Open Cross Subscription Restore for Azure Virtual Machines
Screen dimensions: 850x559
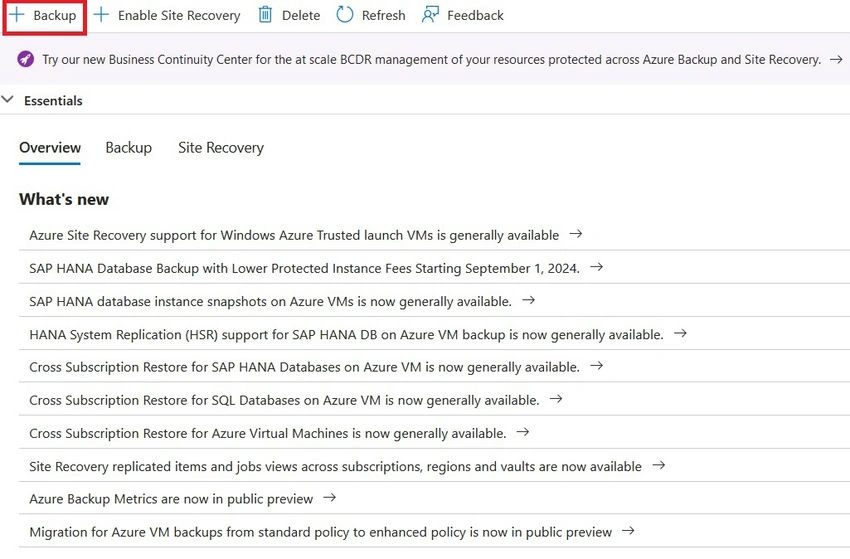coord(268,433)
